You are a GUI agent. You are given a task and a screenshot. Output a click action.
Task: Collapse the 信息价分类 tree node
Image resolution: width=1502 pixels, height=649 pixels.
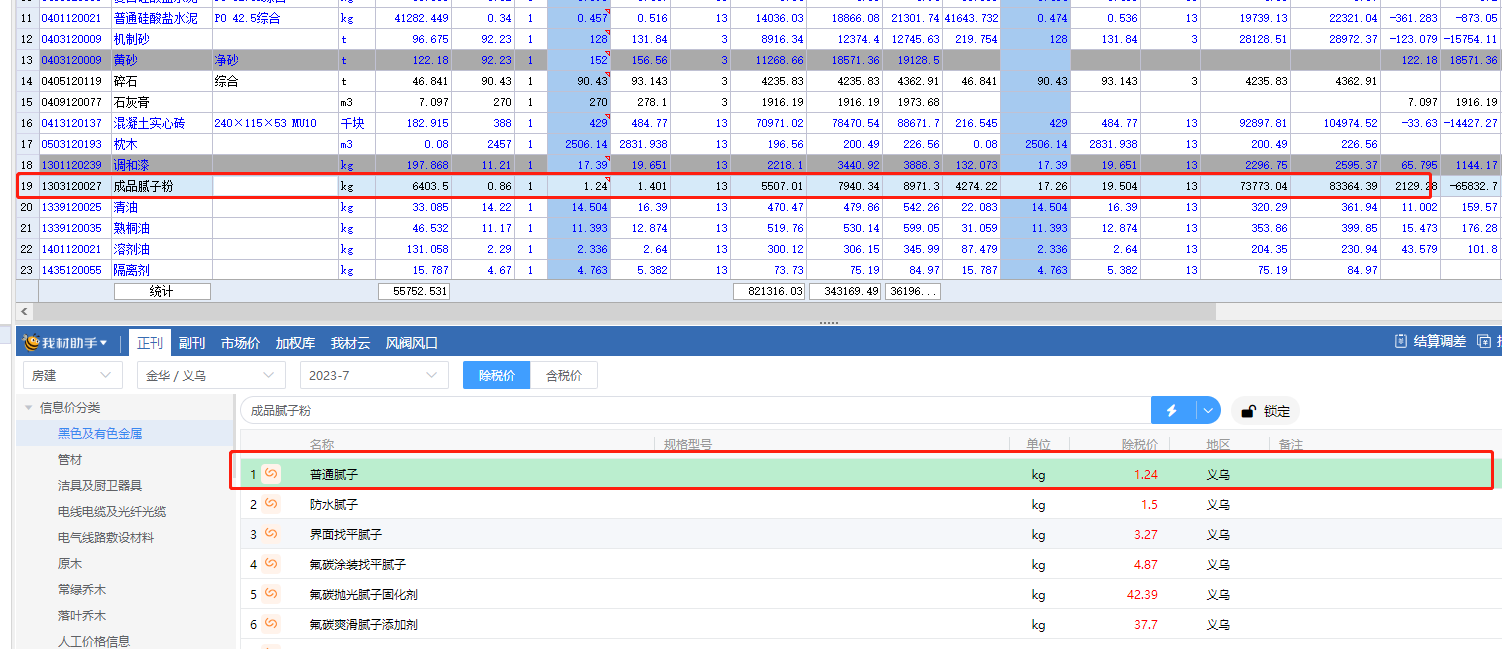tap(26, 408)
